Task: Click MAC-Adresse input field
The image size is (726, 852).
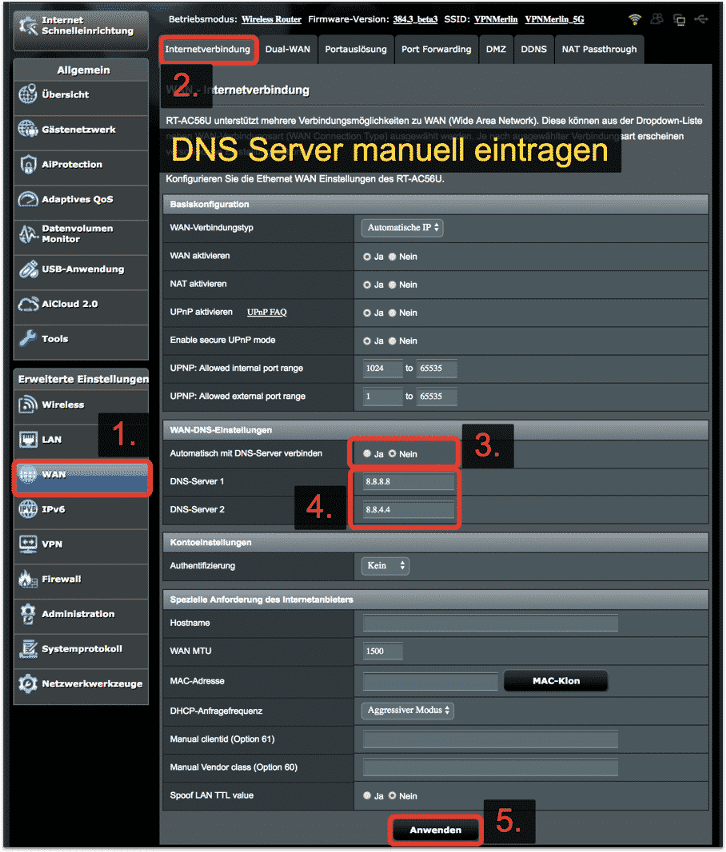Action: tap(430, 681)
